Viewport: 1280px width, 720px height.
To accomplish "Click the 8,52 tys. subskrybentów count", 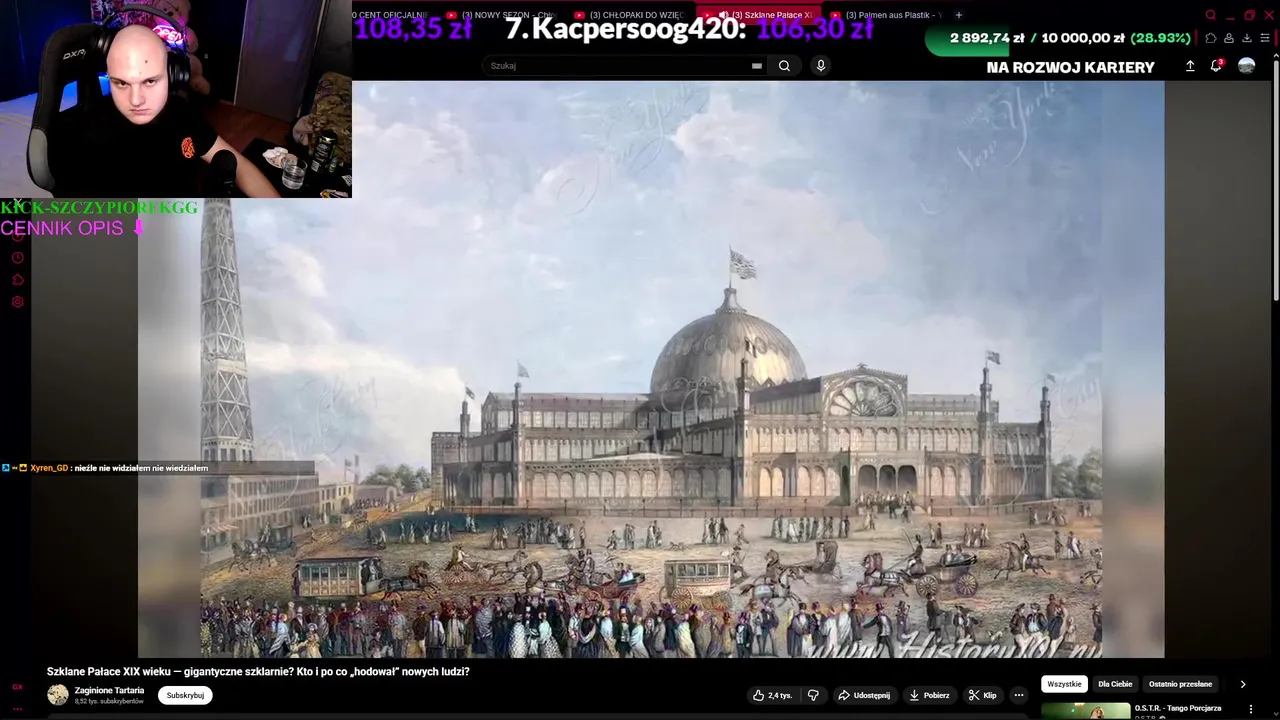I will click(x=109, y=702).
